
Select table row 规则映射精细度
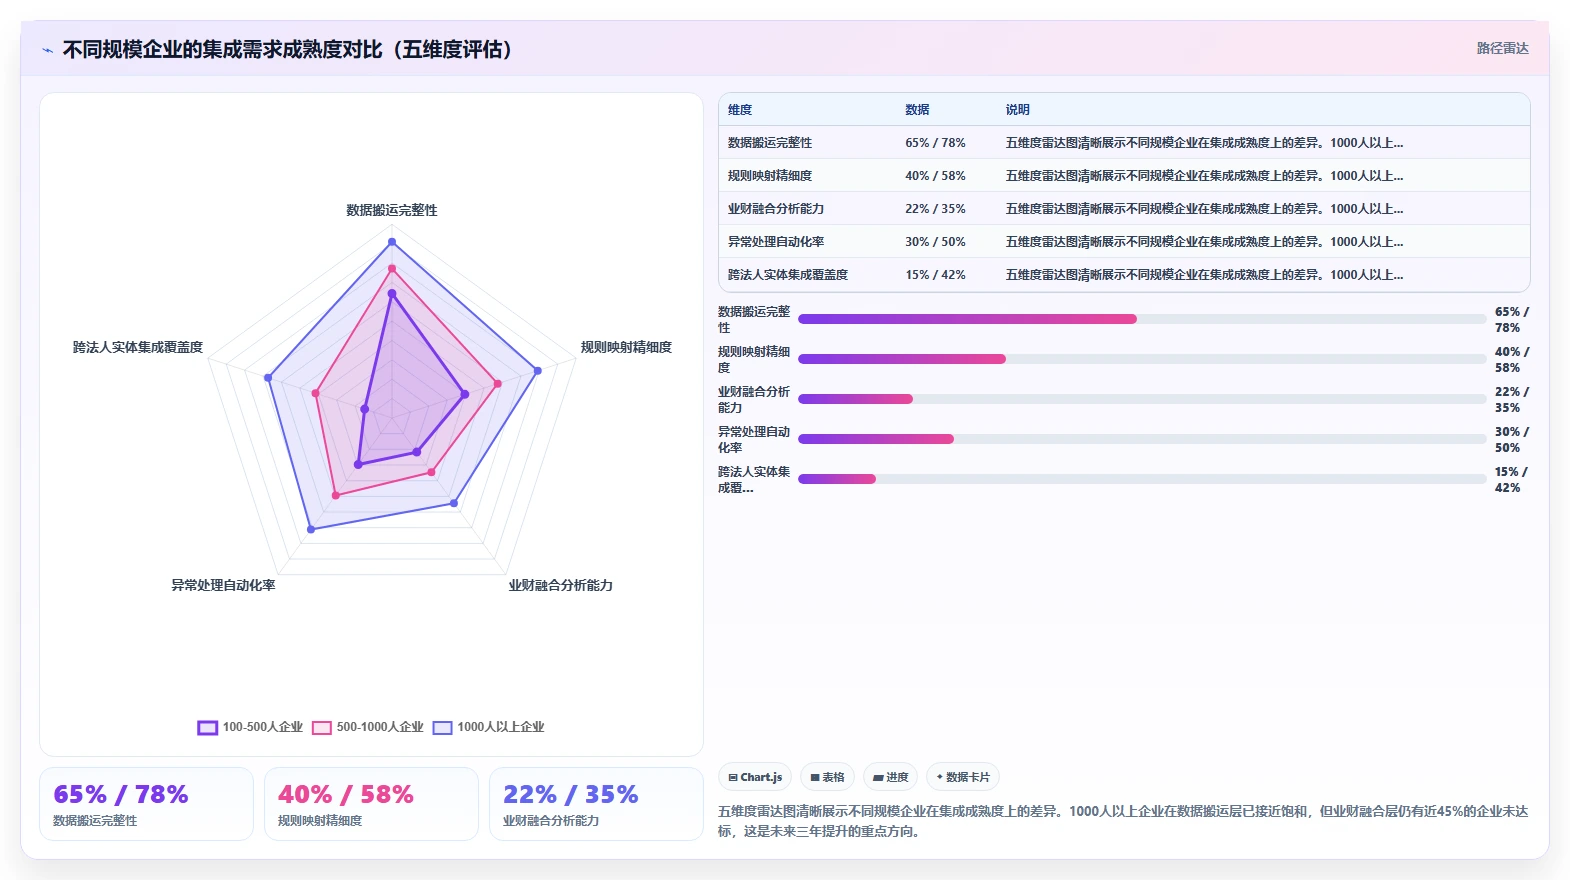pyautogui.click(x=1124, y=176)
